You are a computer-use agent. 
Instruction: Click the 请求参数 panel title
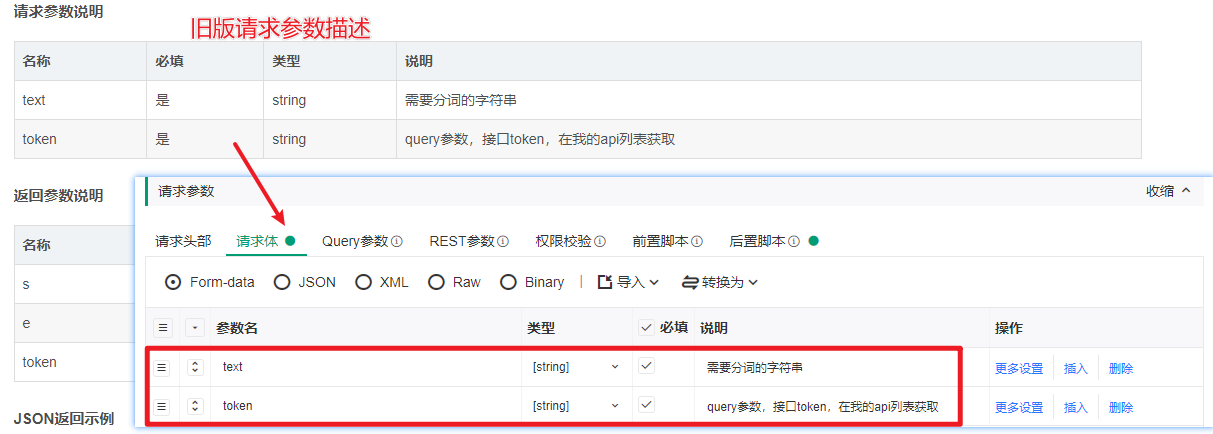point(186,191)
